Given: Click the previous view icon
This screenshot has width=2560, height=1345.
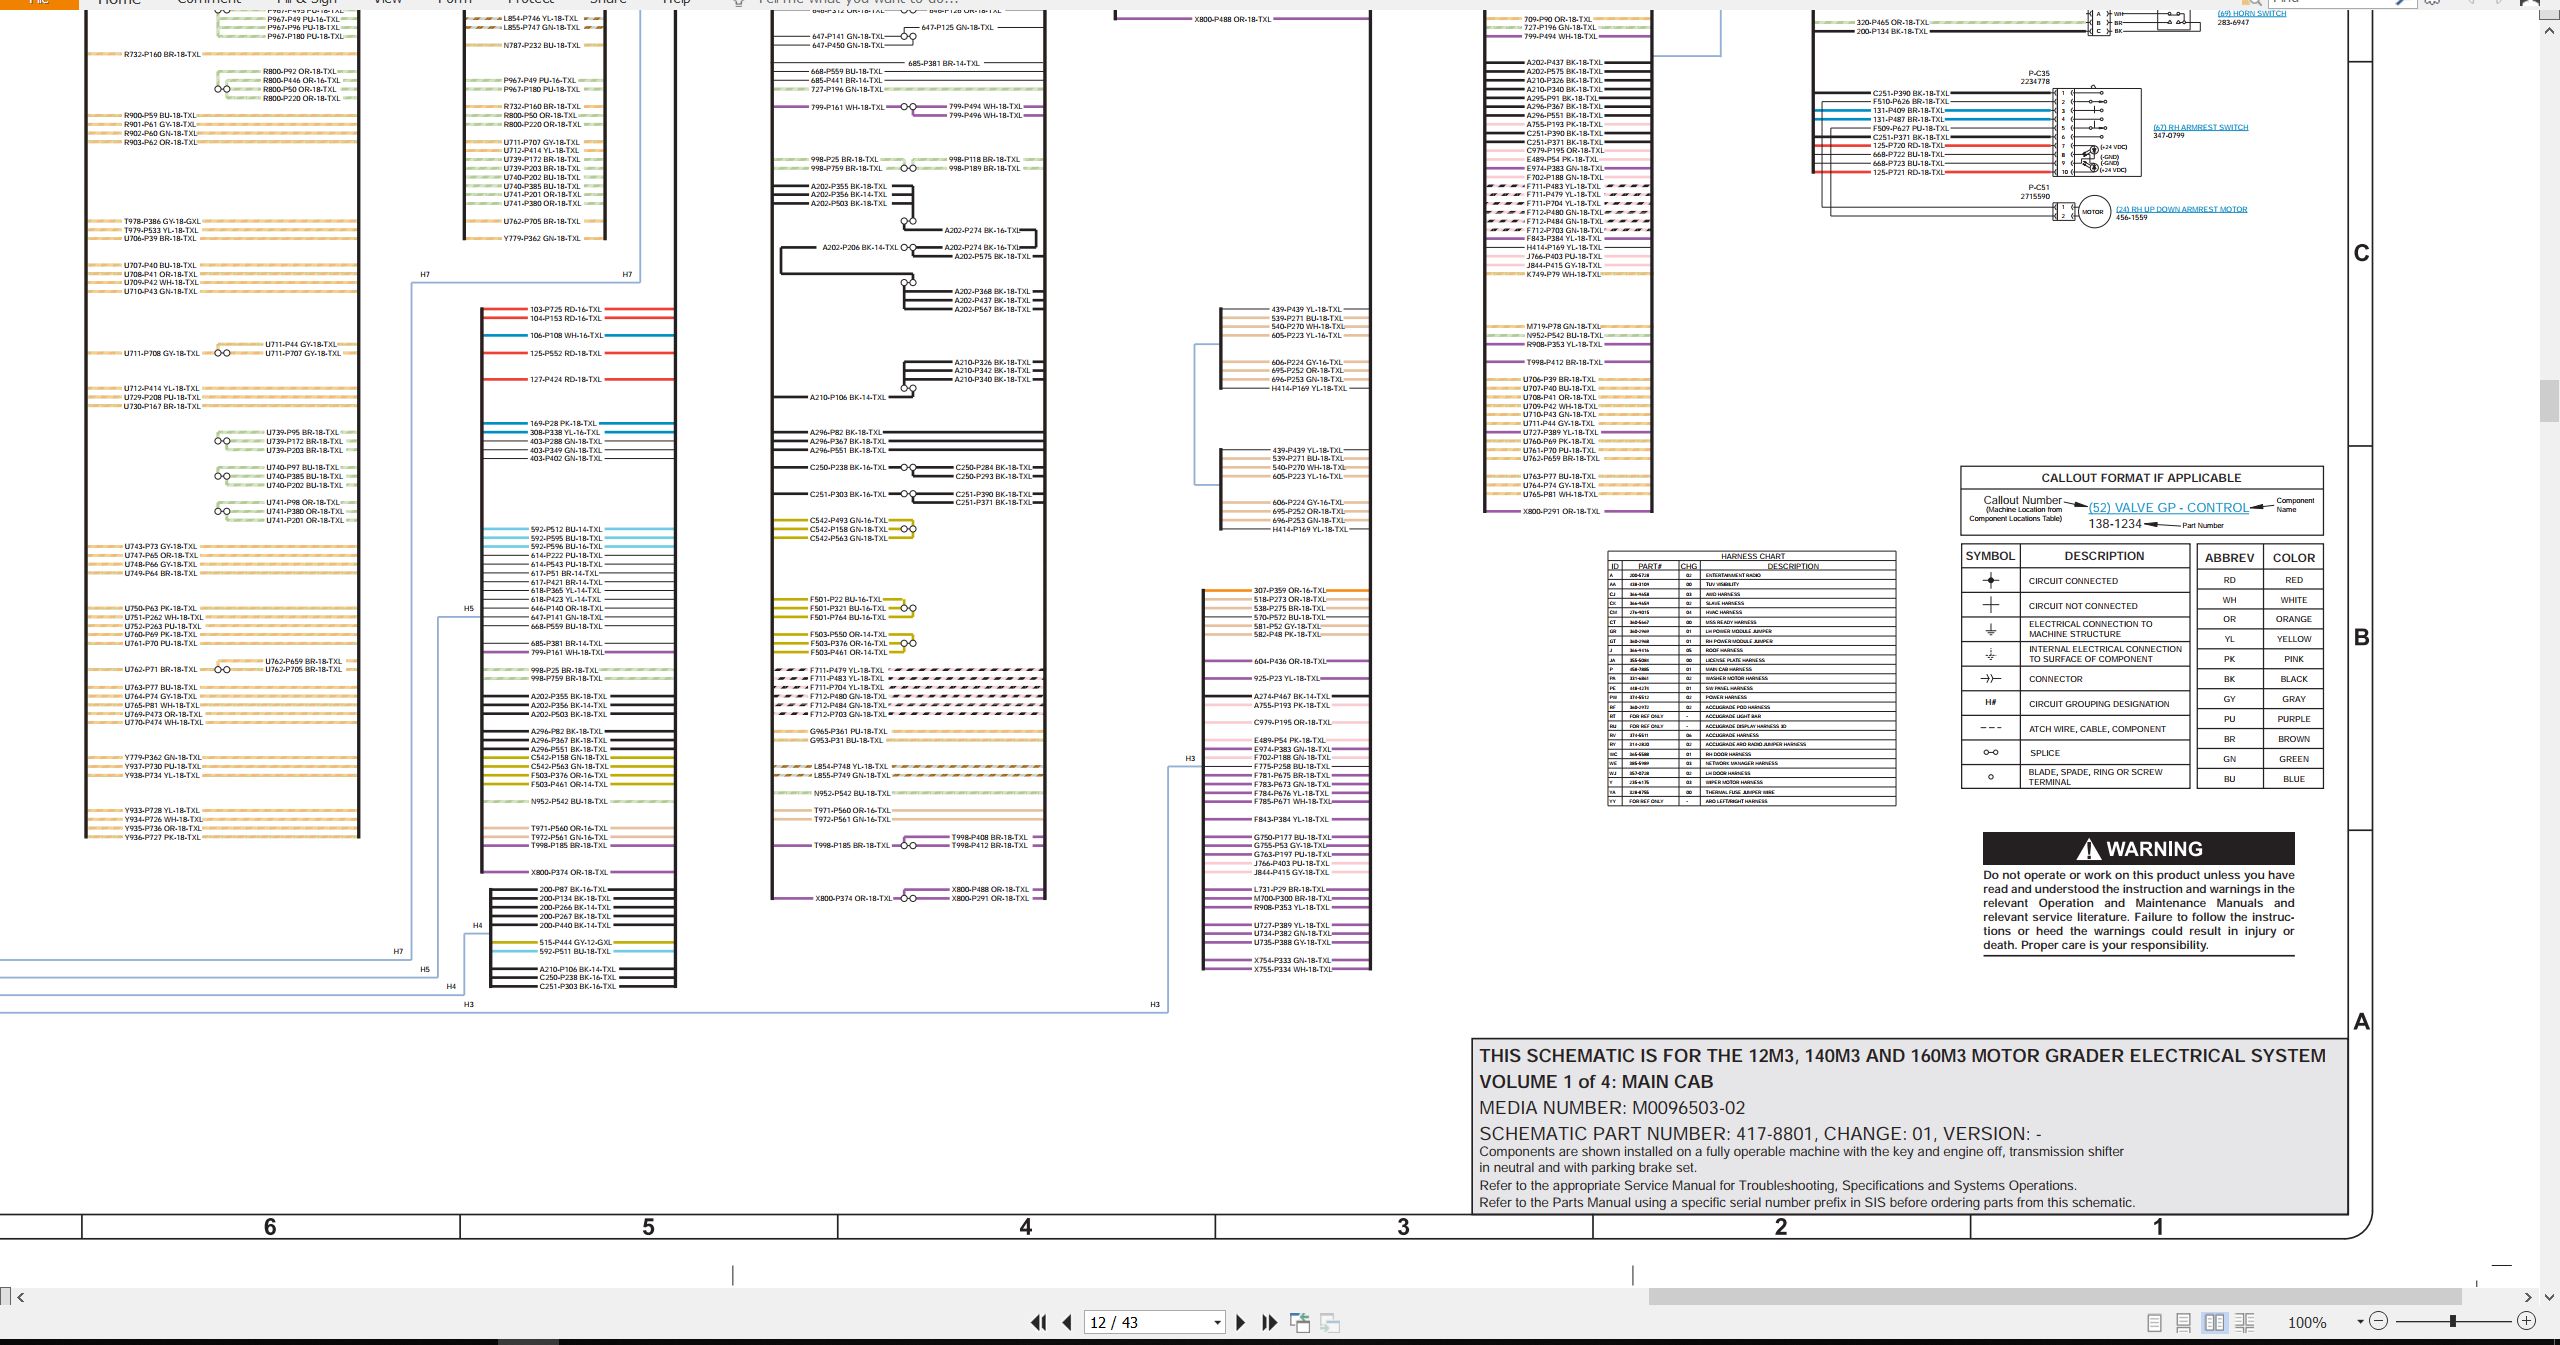Looking at the screenshot, I should (x=1300, y=1322).
